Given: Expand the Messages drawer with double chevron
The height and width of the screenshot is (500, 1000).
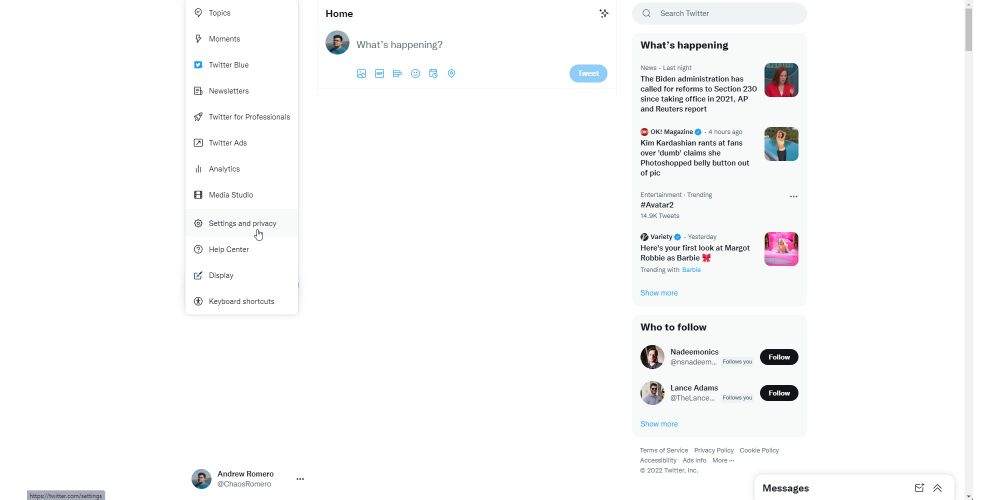Looking at the screenshot, I should (x=938, y=488).
